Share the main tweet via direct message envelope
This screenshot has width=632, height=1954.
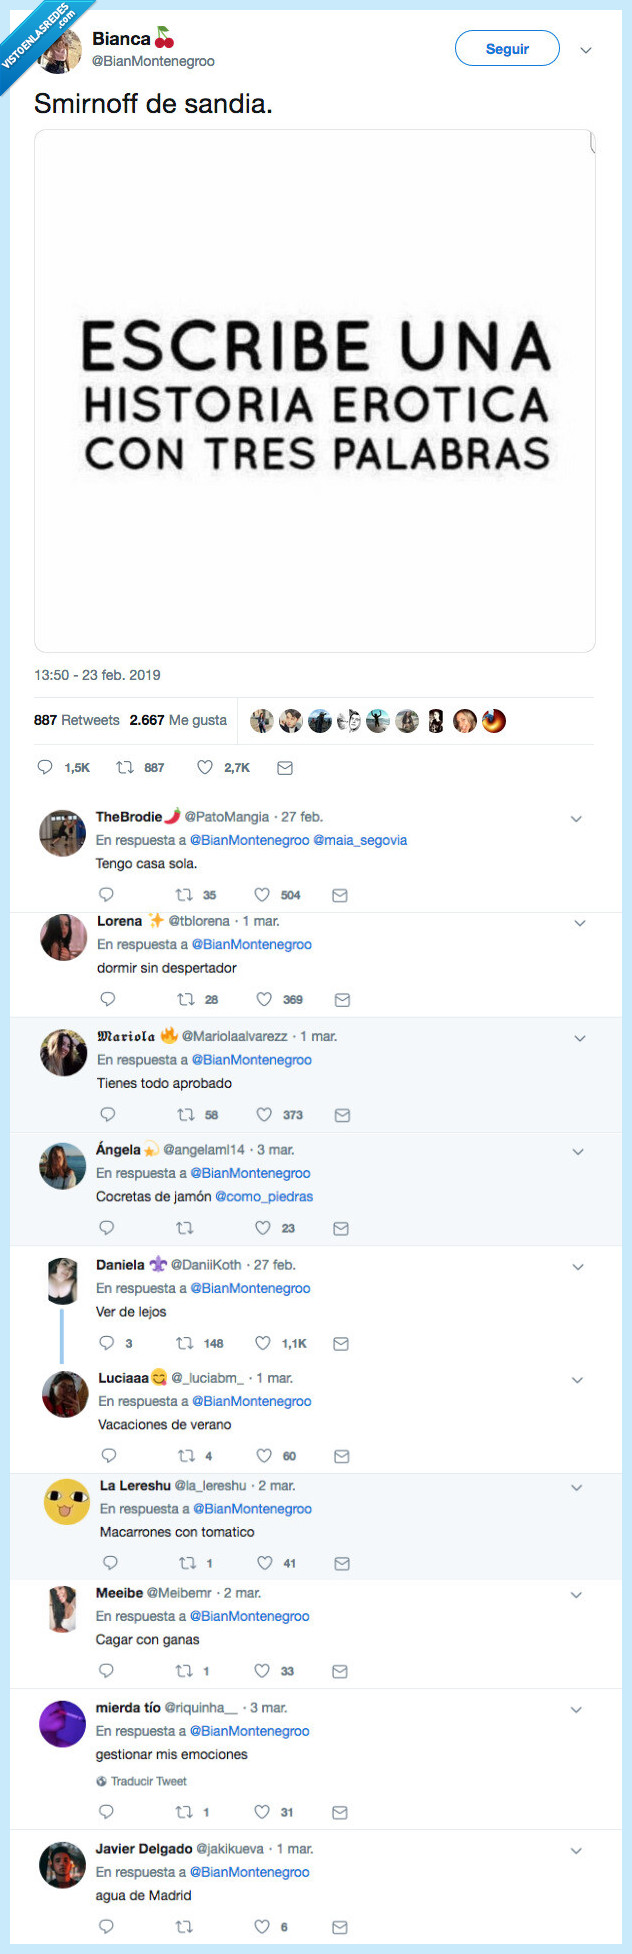(x=285, y=767)
